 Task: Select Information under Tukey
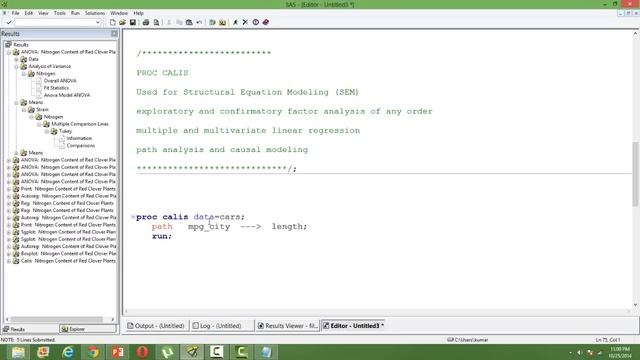[x=79, y=138]
